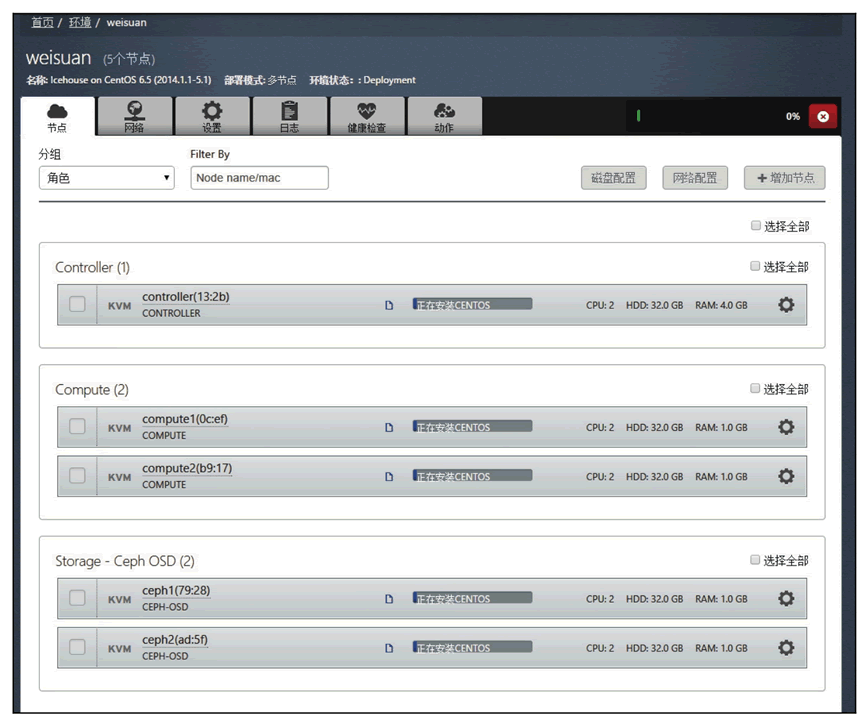Open the 动作 actions tab icon
This screenshot has width=866, height=723.
(444, 115)
